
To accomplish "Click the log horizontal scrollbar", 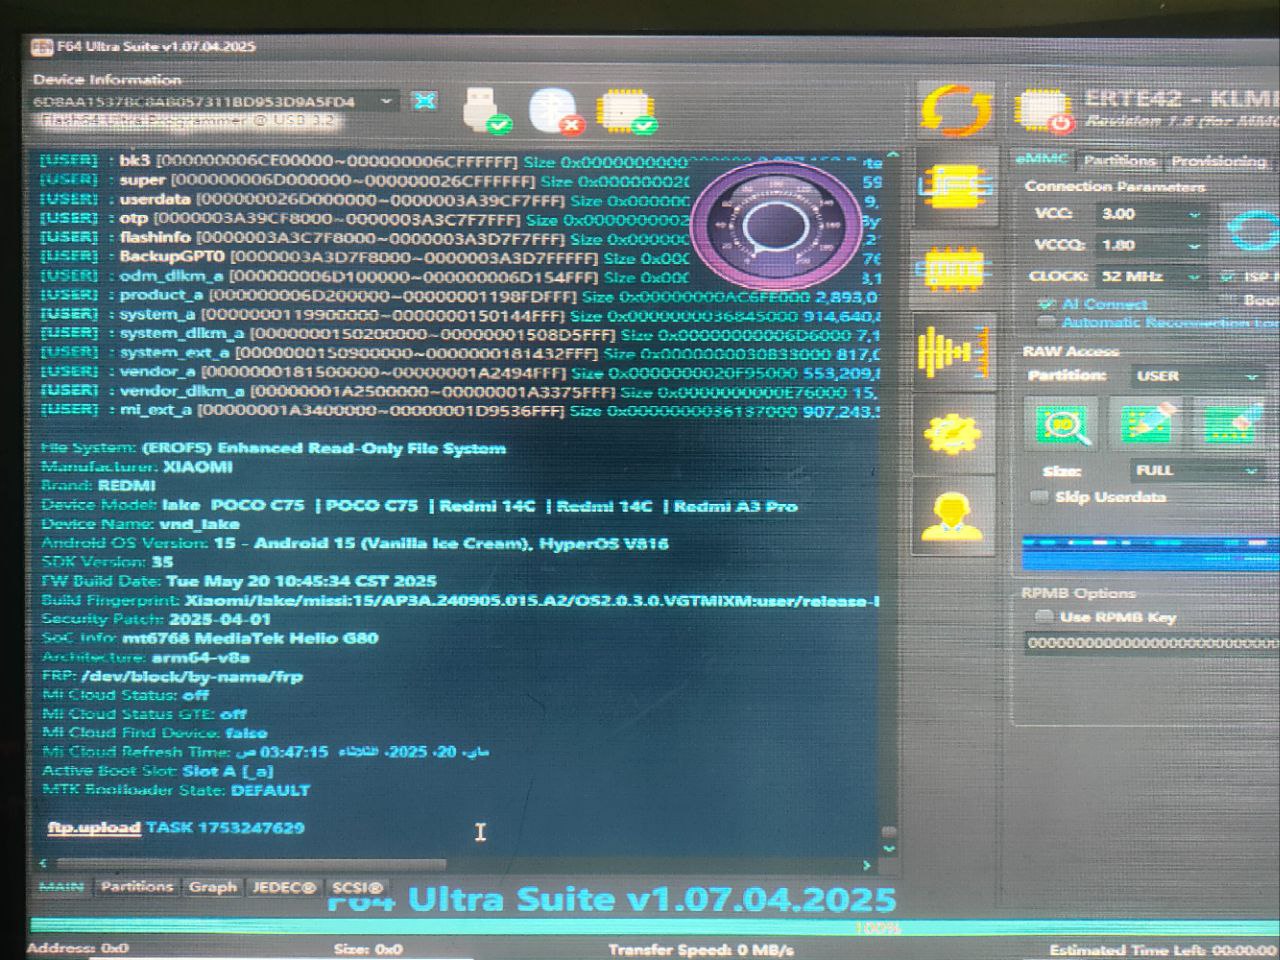I will [x=250, y=863].
